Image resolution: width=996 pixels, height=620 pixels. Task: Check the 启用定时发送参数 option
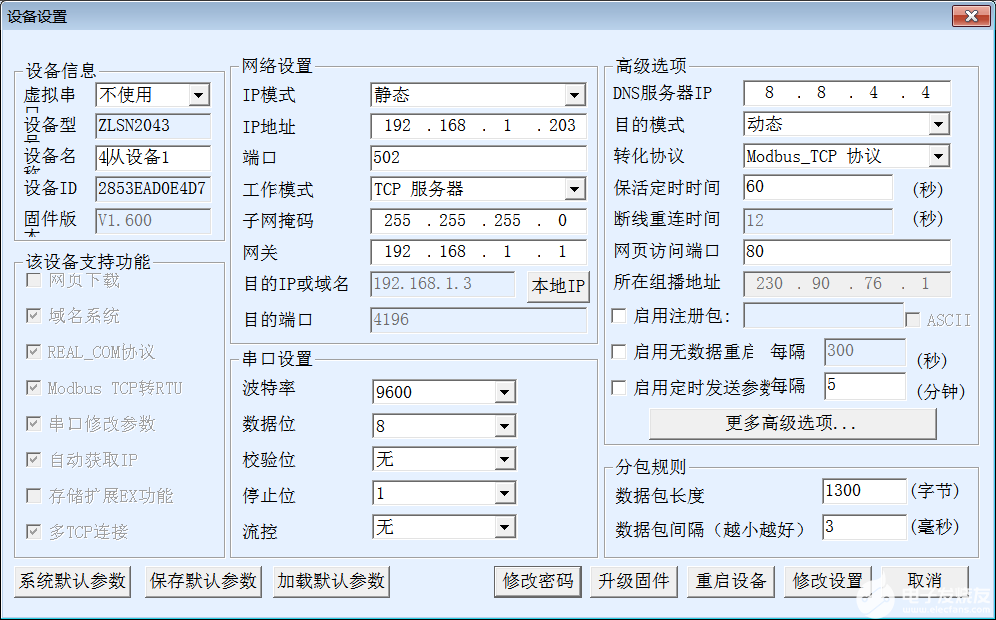pos(619,387)
